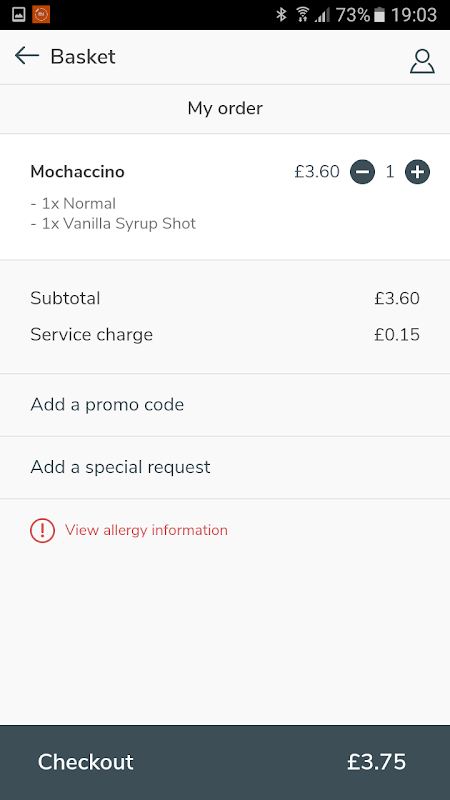Tap the image notification icon

19,14
